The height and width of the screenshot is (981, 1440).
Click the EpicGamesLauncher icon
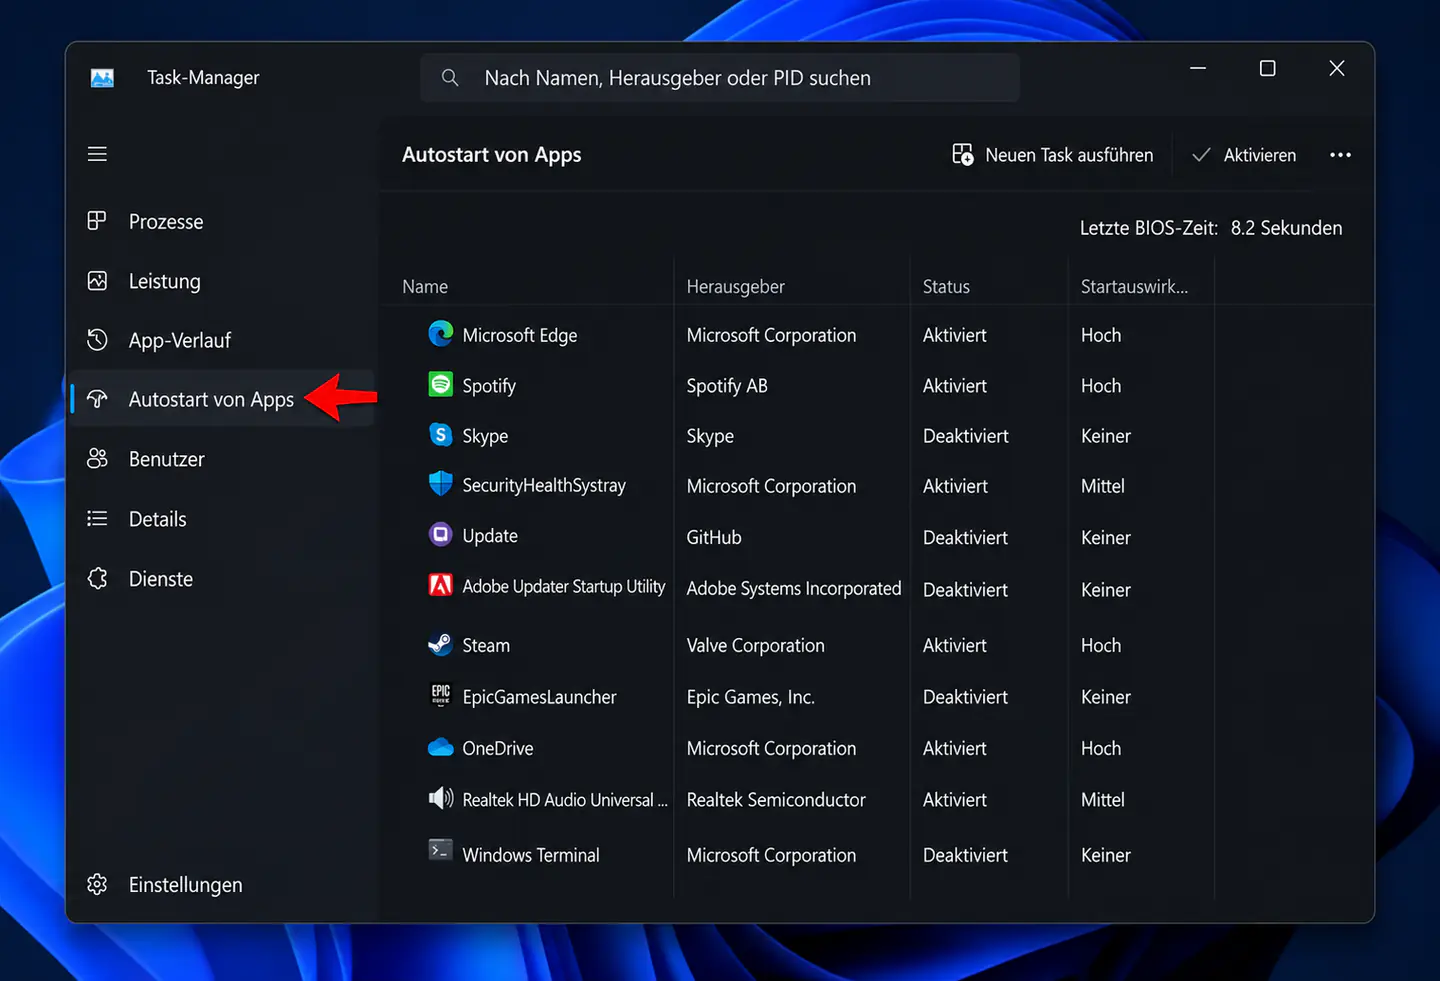[x=440, y=695]
